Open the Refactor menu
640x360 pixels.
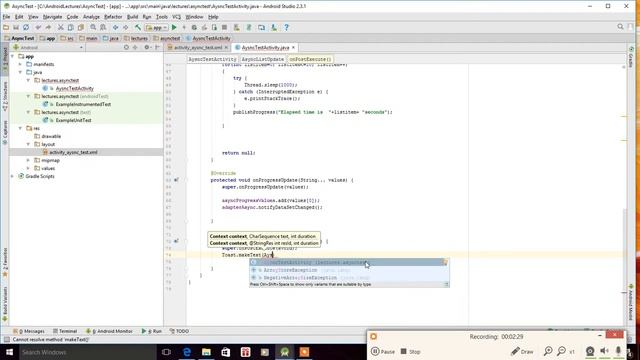coord(113,17)
